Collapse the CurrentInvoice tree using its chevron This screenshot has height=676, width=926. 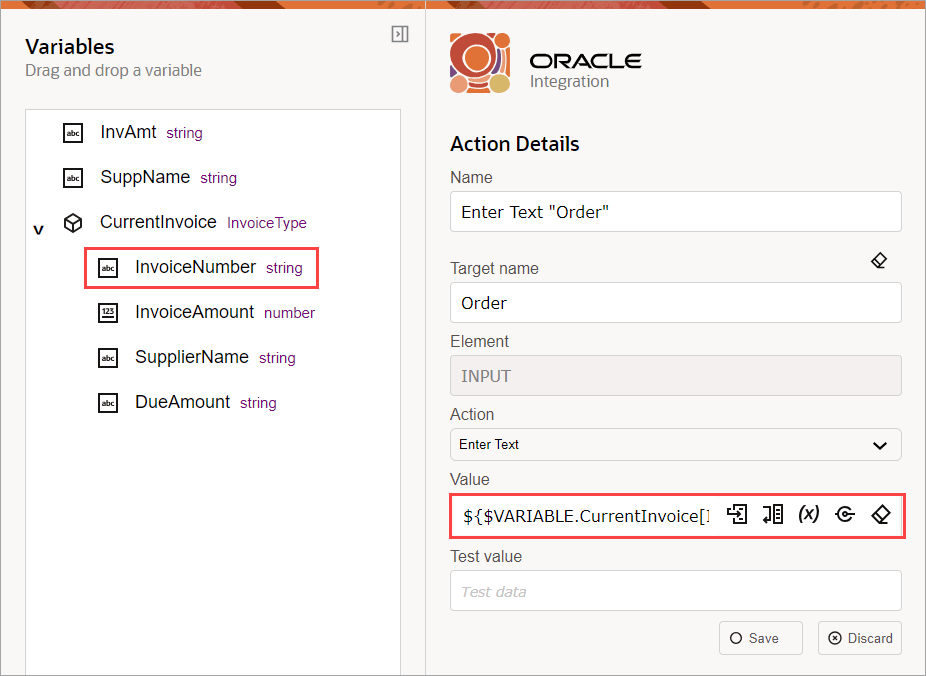point(38,228)
